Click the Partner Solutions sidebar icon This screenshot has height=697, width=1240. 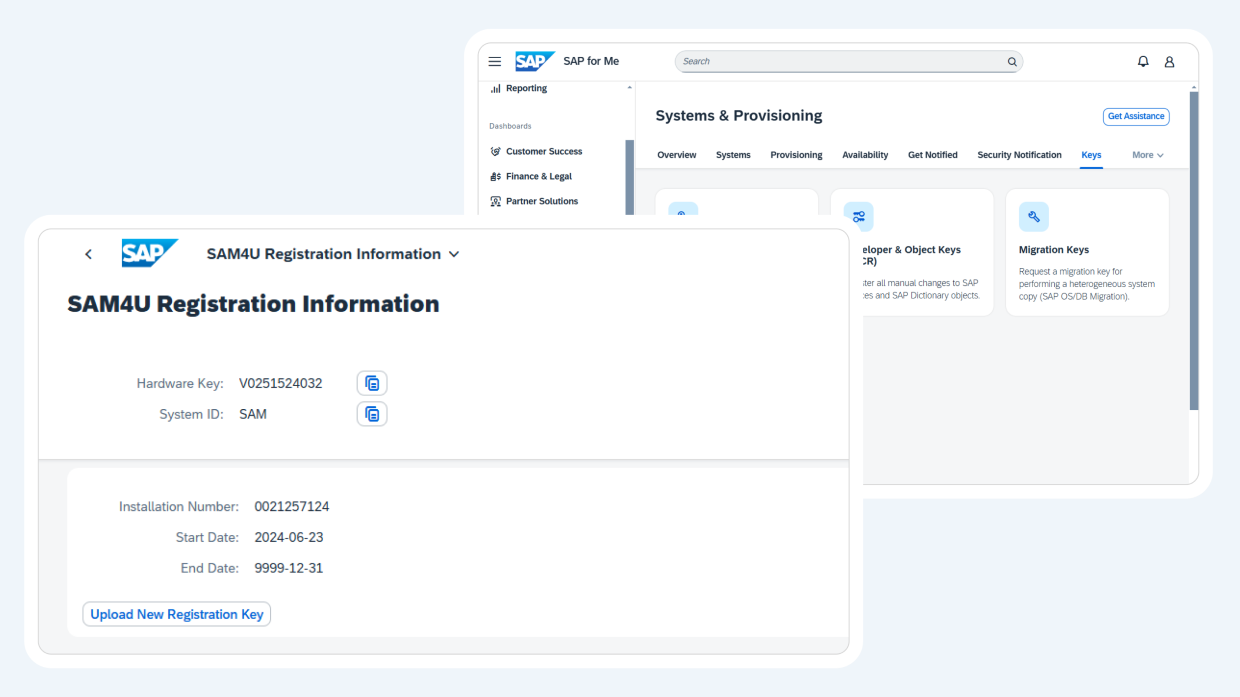click(495, 201)
